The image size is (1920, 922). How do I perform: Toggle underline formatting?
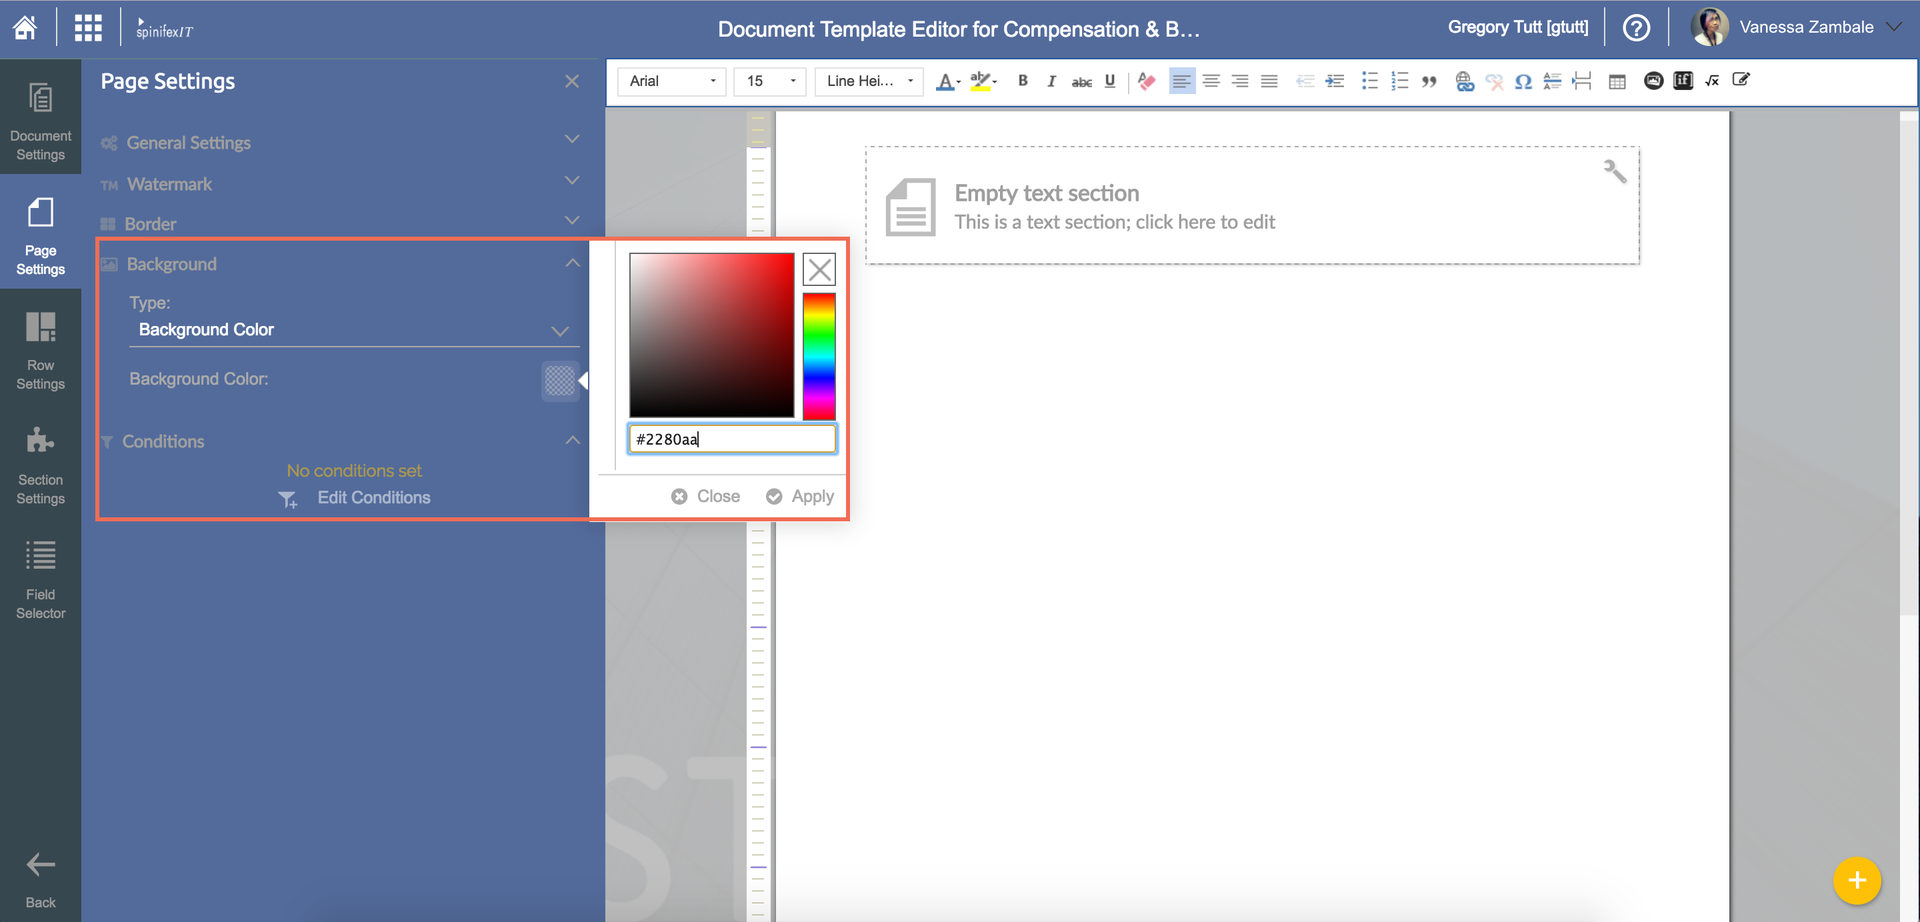[x=1110, y=81]
